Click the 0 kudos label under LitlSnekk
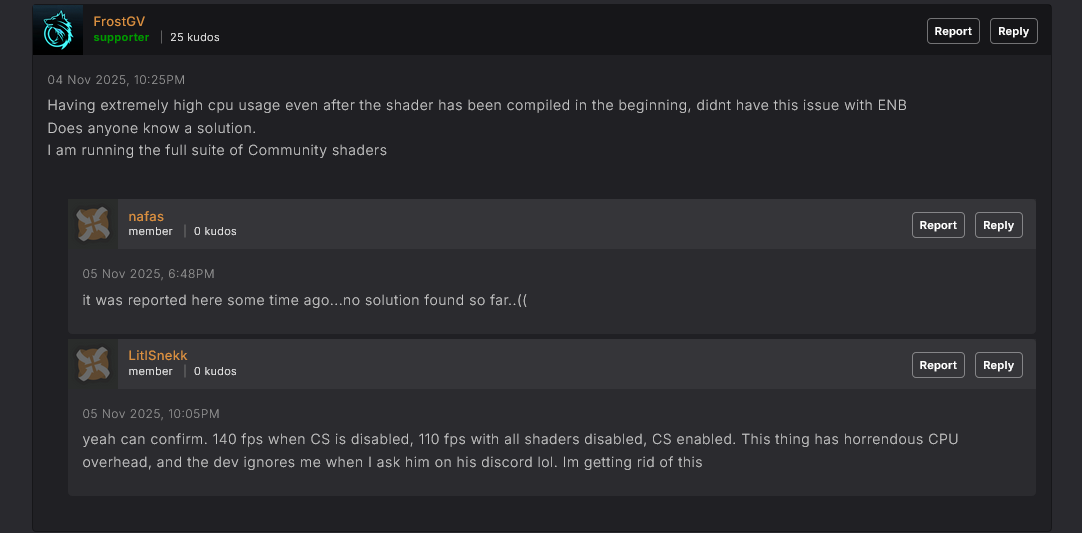The width and height of the screenshot is (1082, 533). coord(215,372)
